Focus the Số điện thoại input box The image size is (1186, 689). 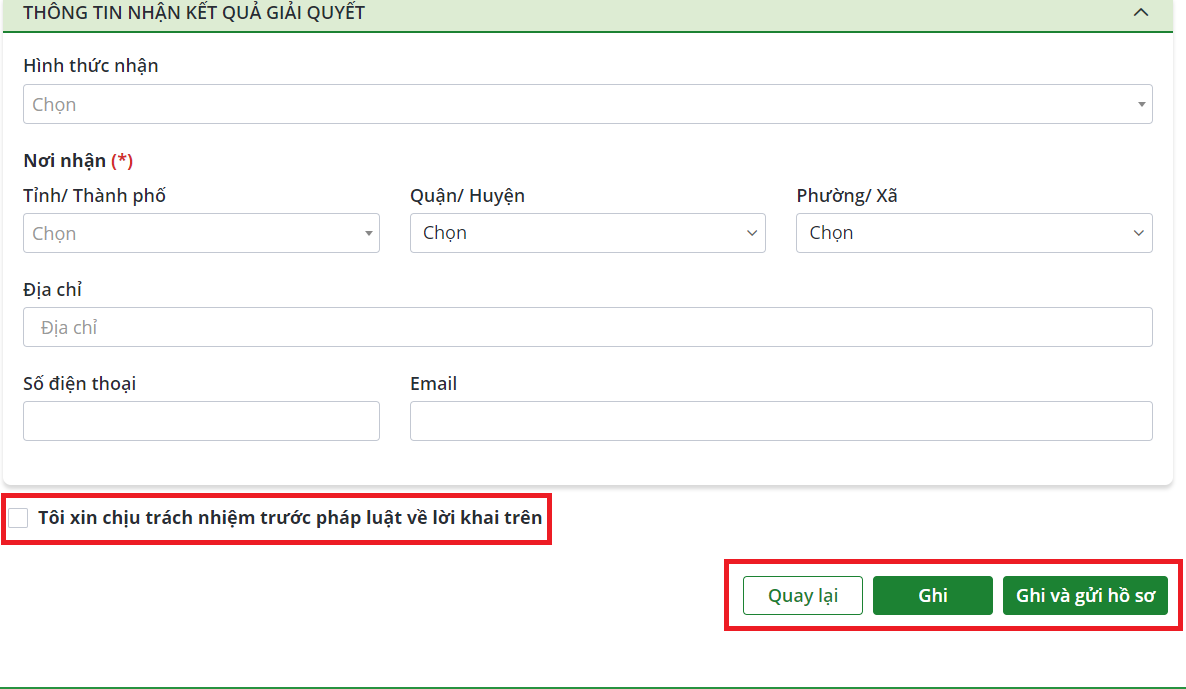tap(201, 421)
